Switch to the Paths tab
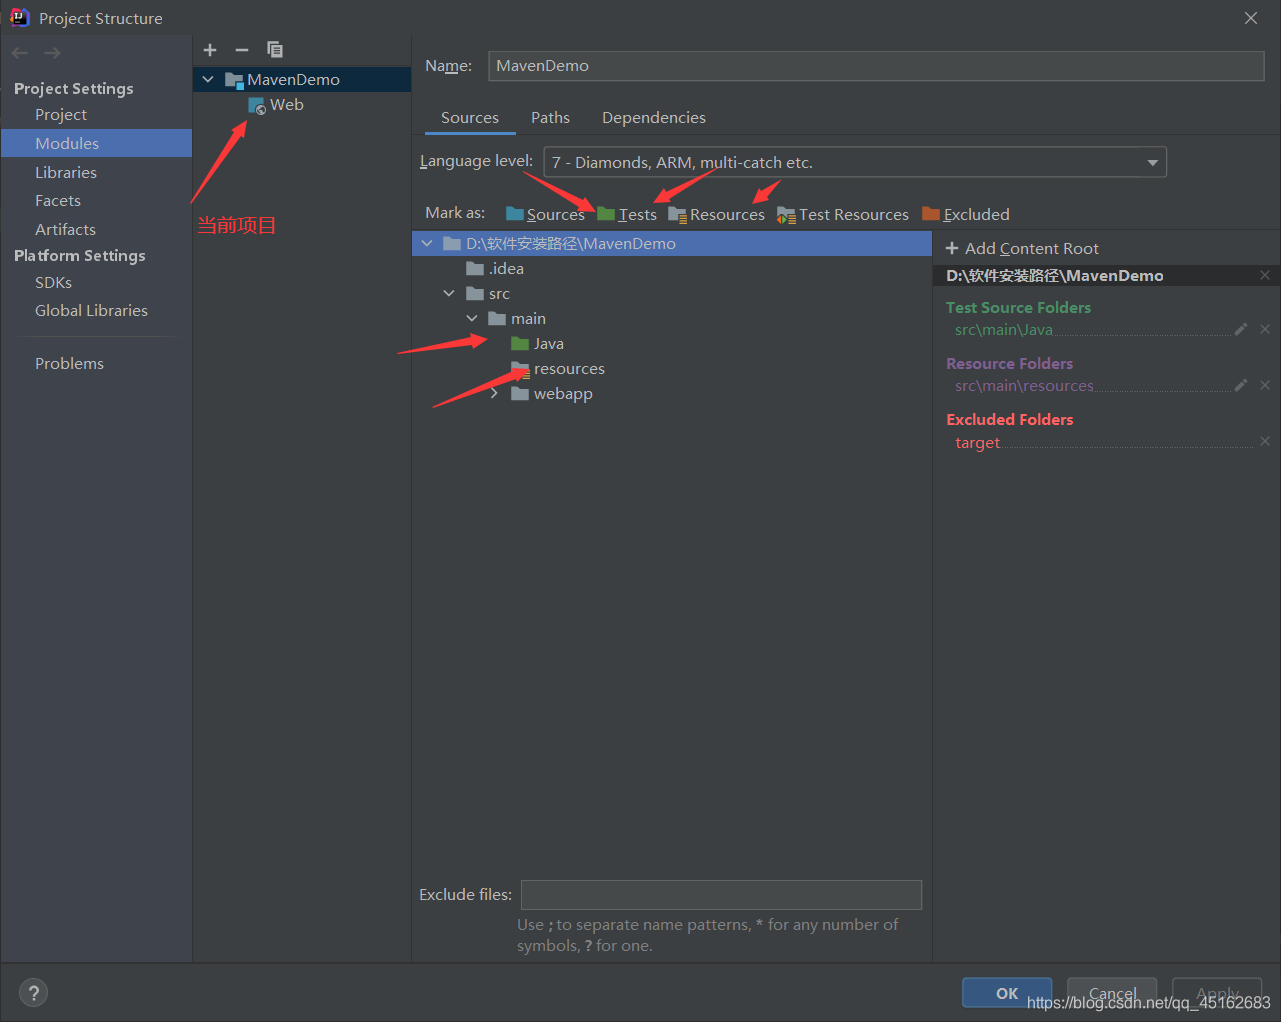Image resolution: width=1281 pixels, height=1022 pixels. click(x=550, y=118)
